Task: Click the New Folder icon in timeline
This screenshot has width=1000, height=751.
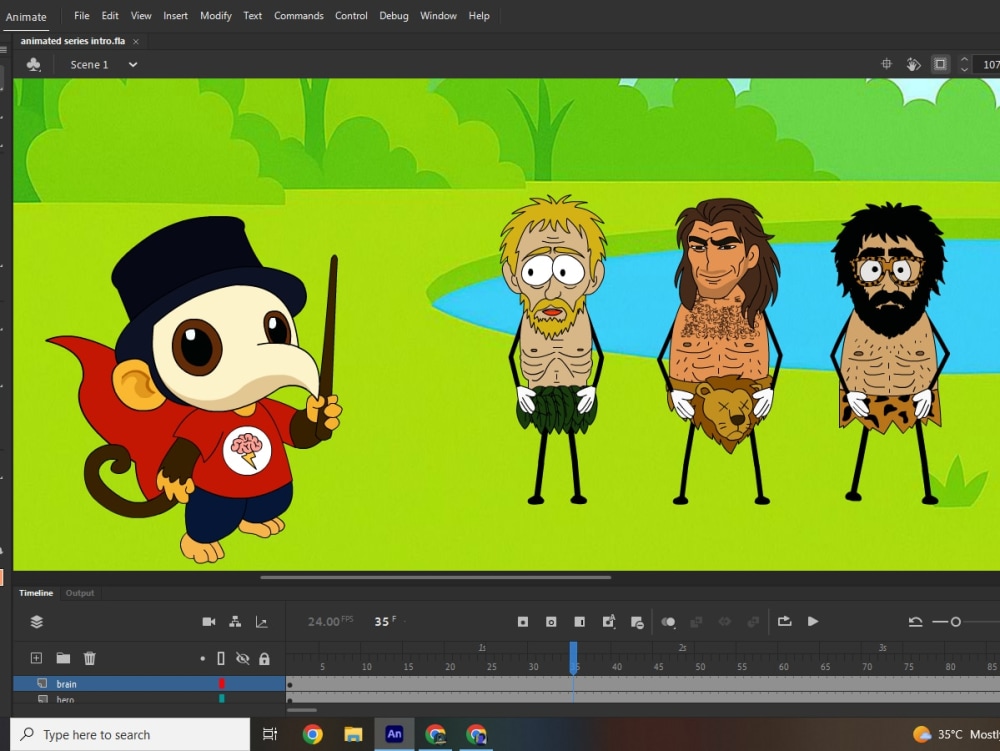Action: (x=63, y=658)
